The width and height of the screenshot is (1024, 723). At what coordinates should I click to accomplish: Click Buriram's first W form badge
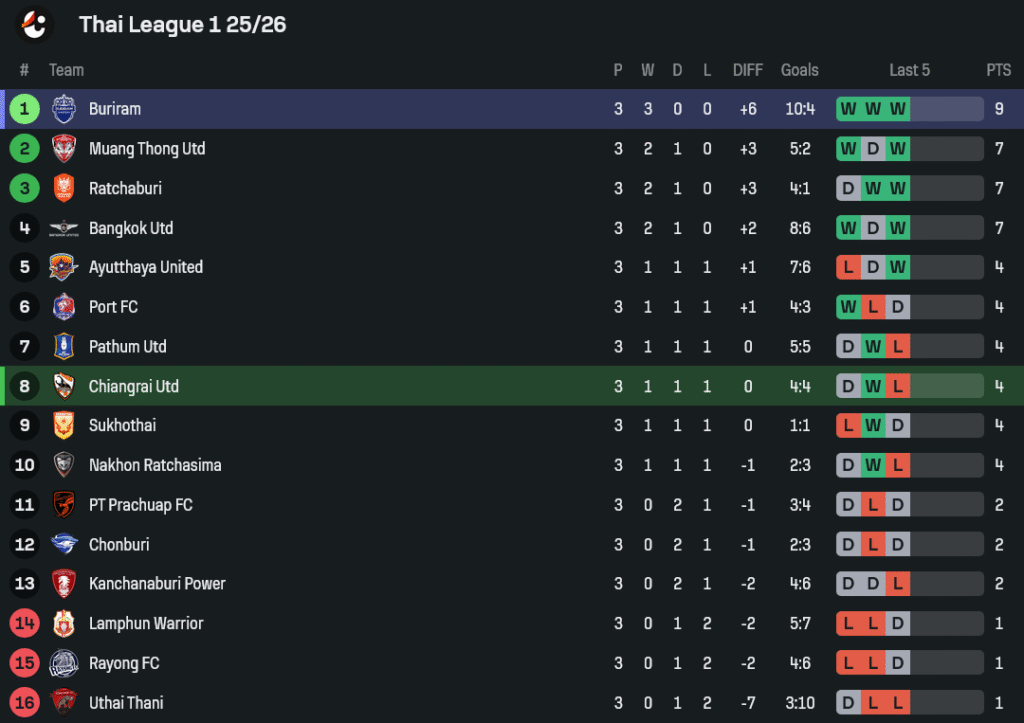(x=848, y=109)
